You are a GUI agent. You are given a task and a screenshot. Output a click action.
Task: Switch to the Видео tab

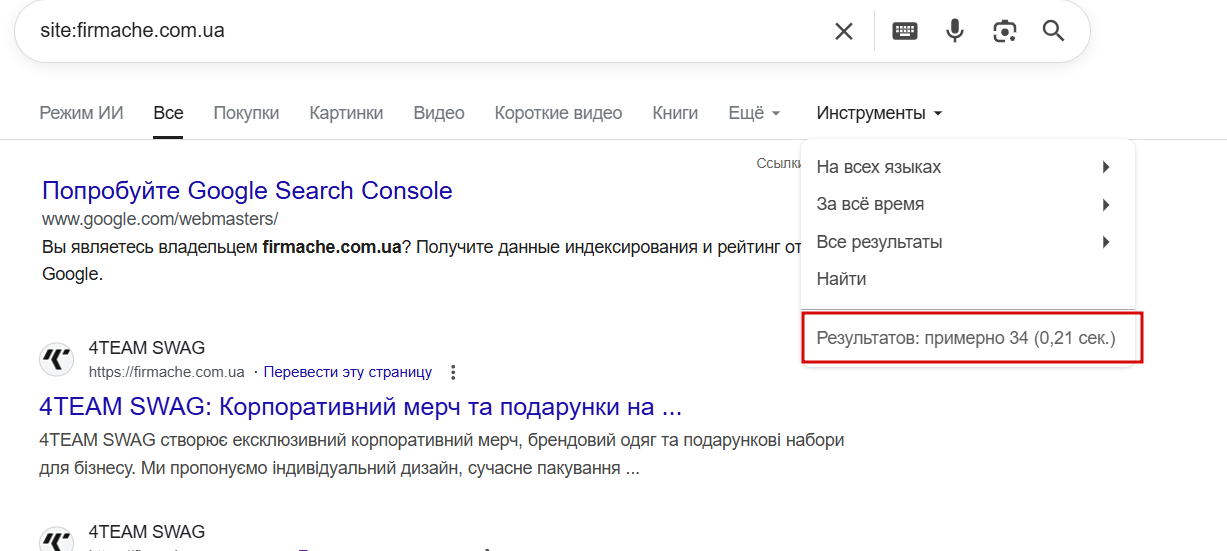click(x=439, y=113)
